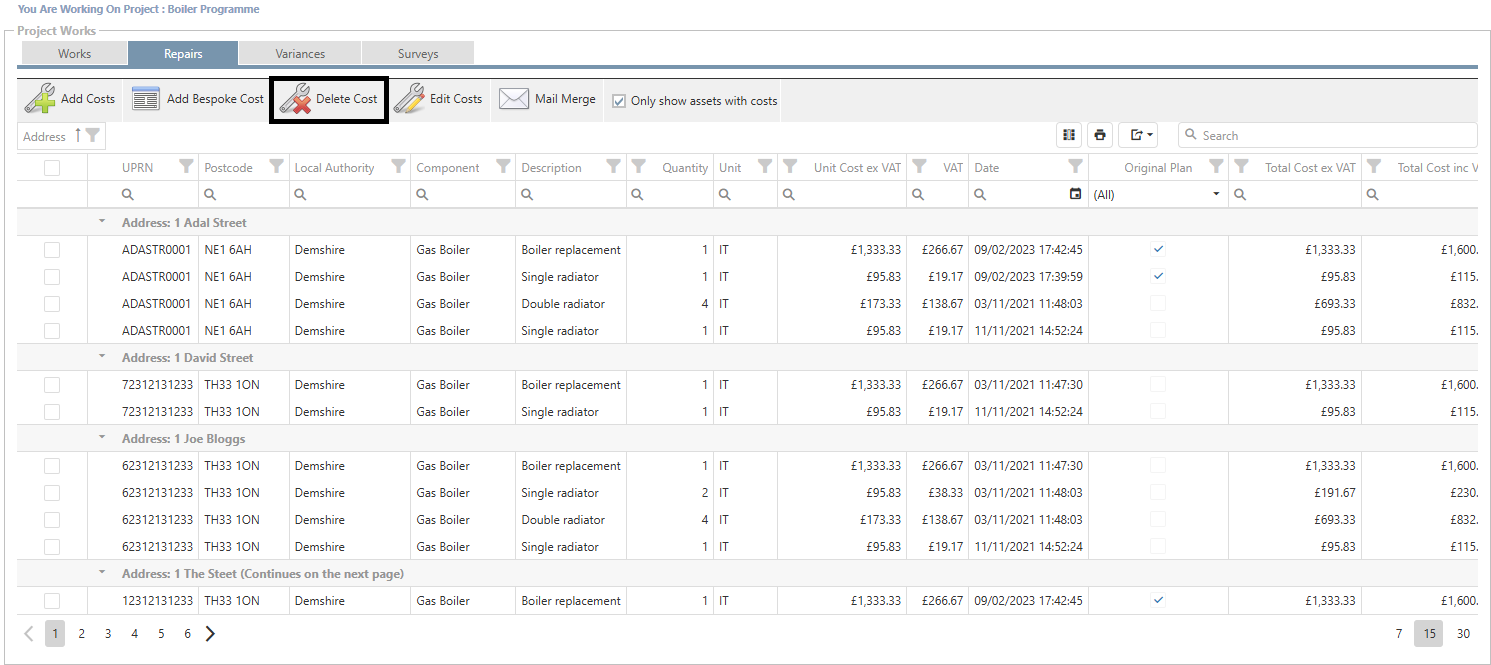This screenshot has height=665, width=1491.
Task: Set page size to 30
Action: tap(1463, 634)
